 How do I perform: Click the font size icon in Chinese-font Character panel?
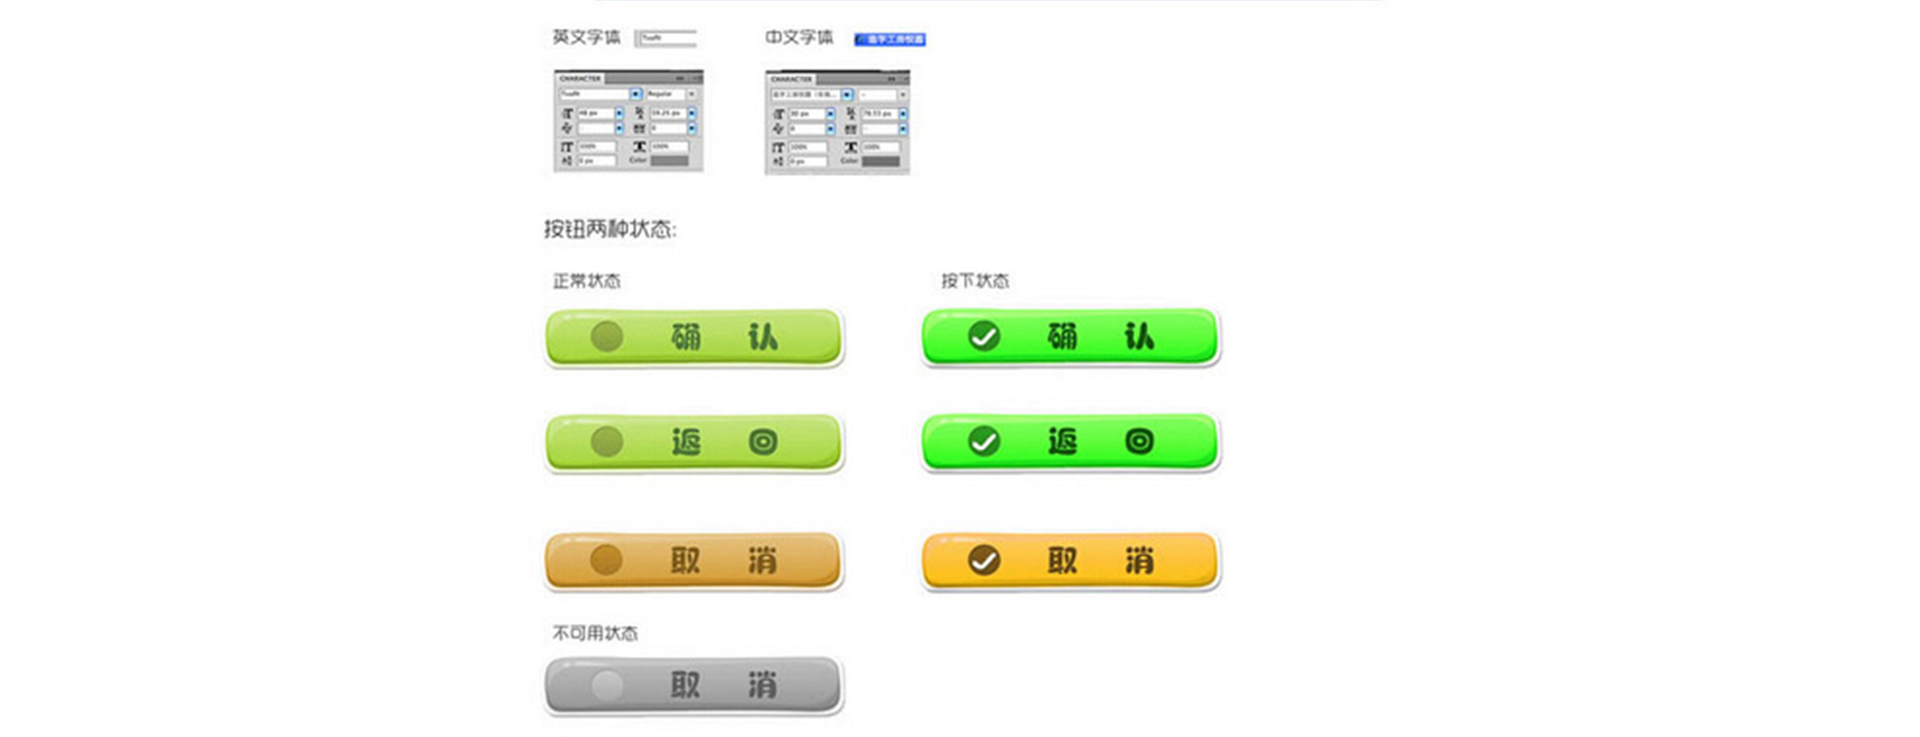pyautogui.click(x=779, y=114)
